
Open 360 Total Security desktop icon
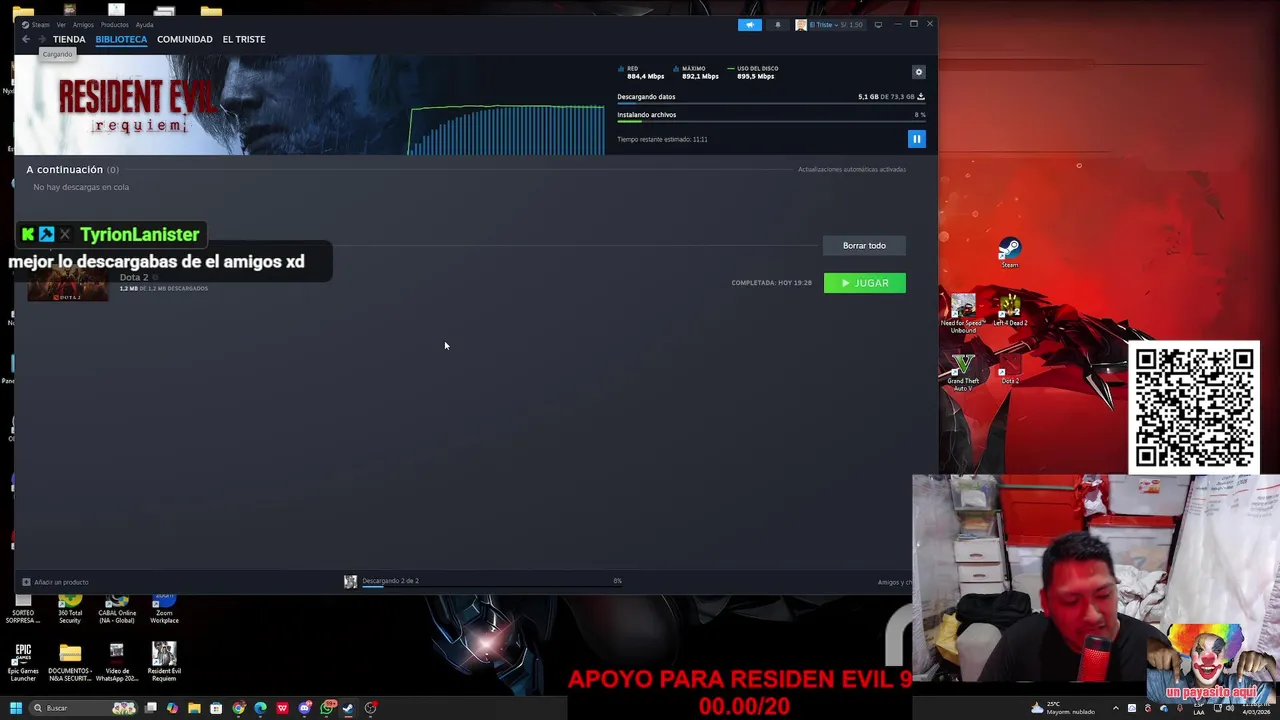70,608
